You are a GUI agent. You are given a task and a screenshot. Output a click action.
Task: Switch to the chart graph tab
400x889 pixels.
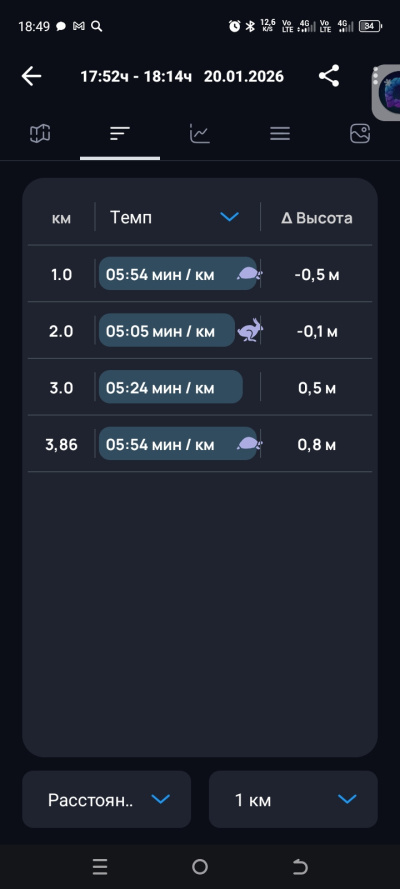199,134
